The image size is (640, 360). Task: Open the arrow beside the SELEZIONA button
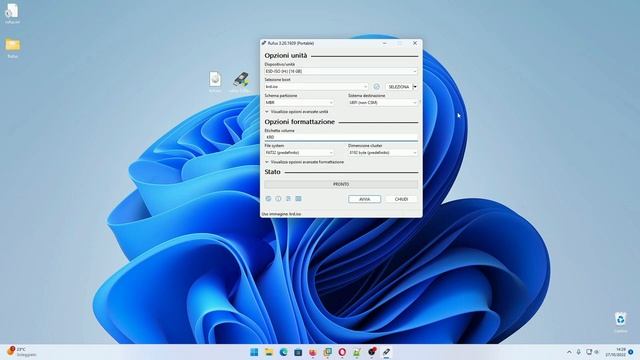point(416,87)
